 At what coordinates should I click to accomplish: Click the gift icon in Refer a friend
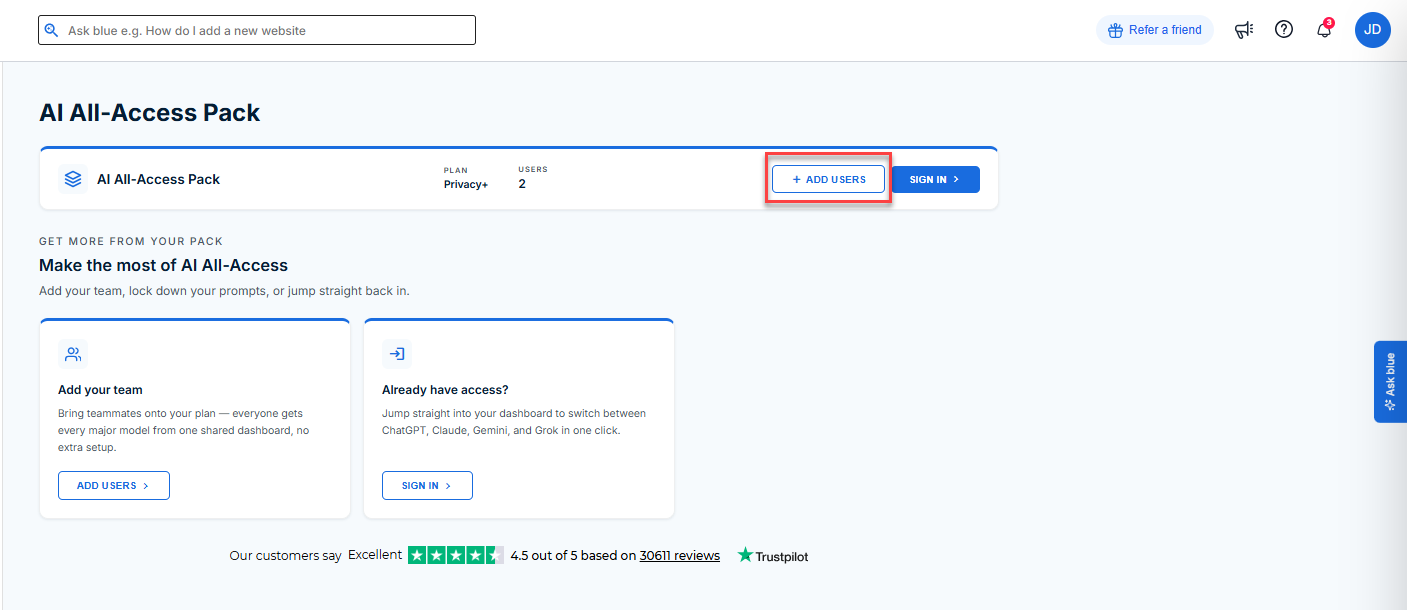click(1115, 30)
